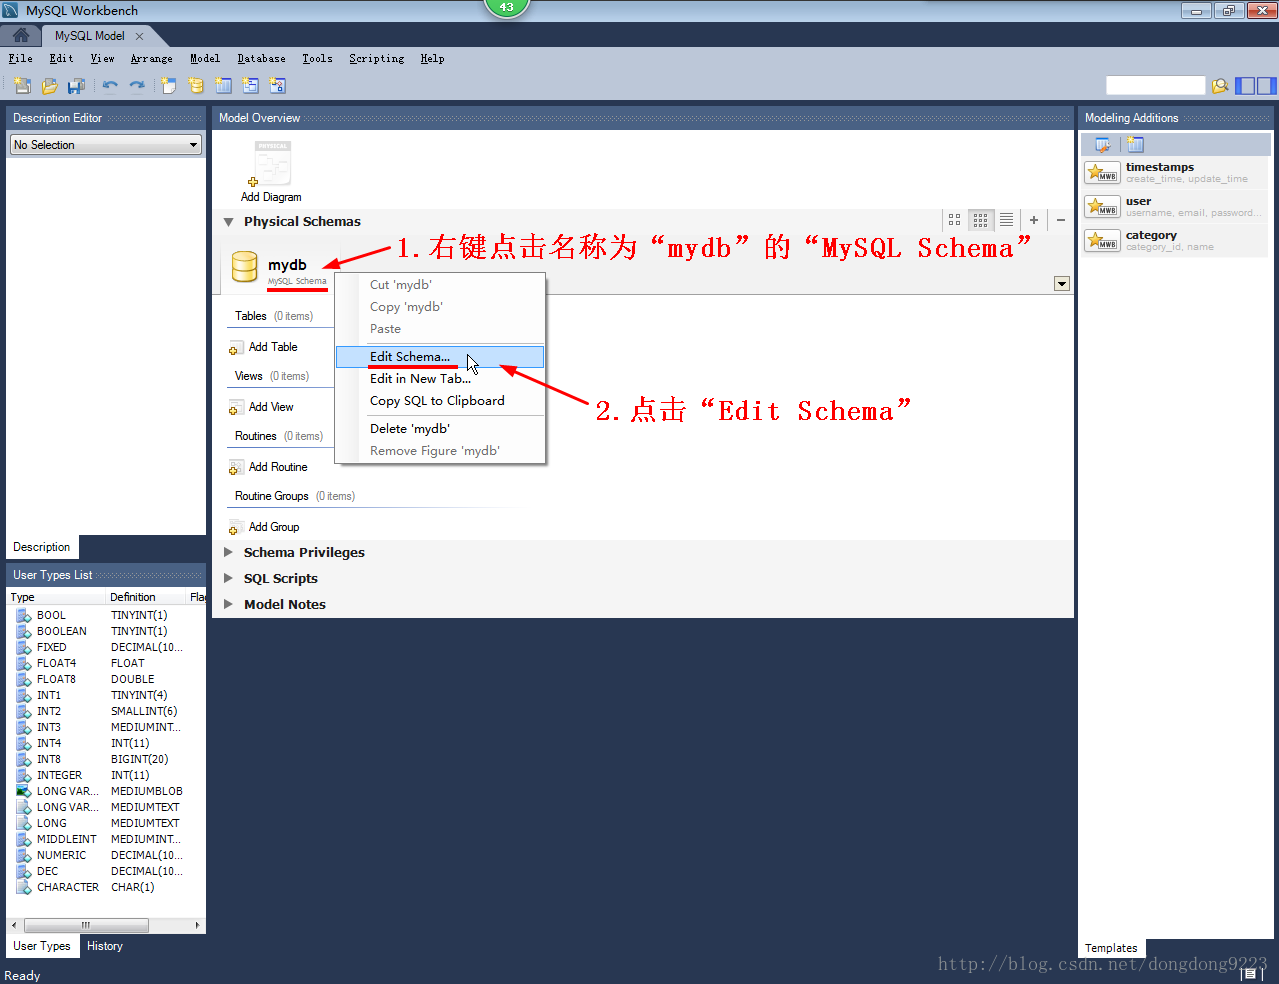Click User Types list horizontal scrollbar thumb
This screenshot has height=984, width=1279.
point(86,925)
